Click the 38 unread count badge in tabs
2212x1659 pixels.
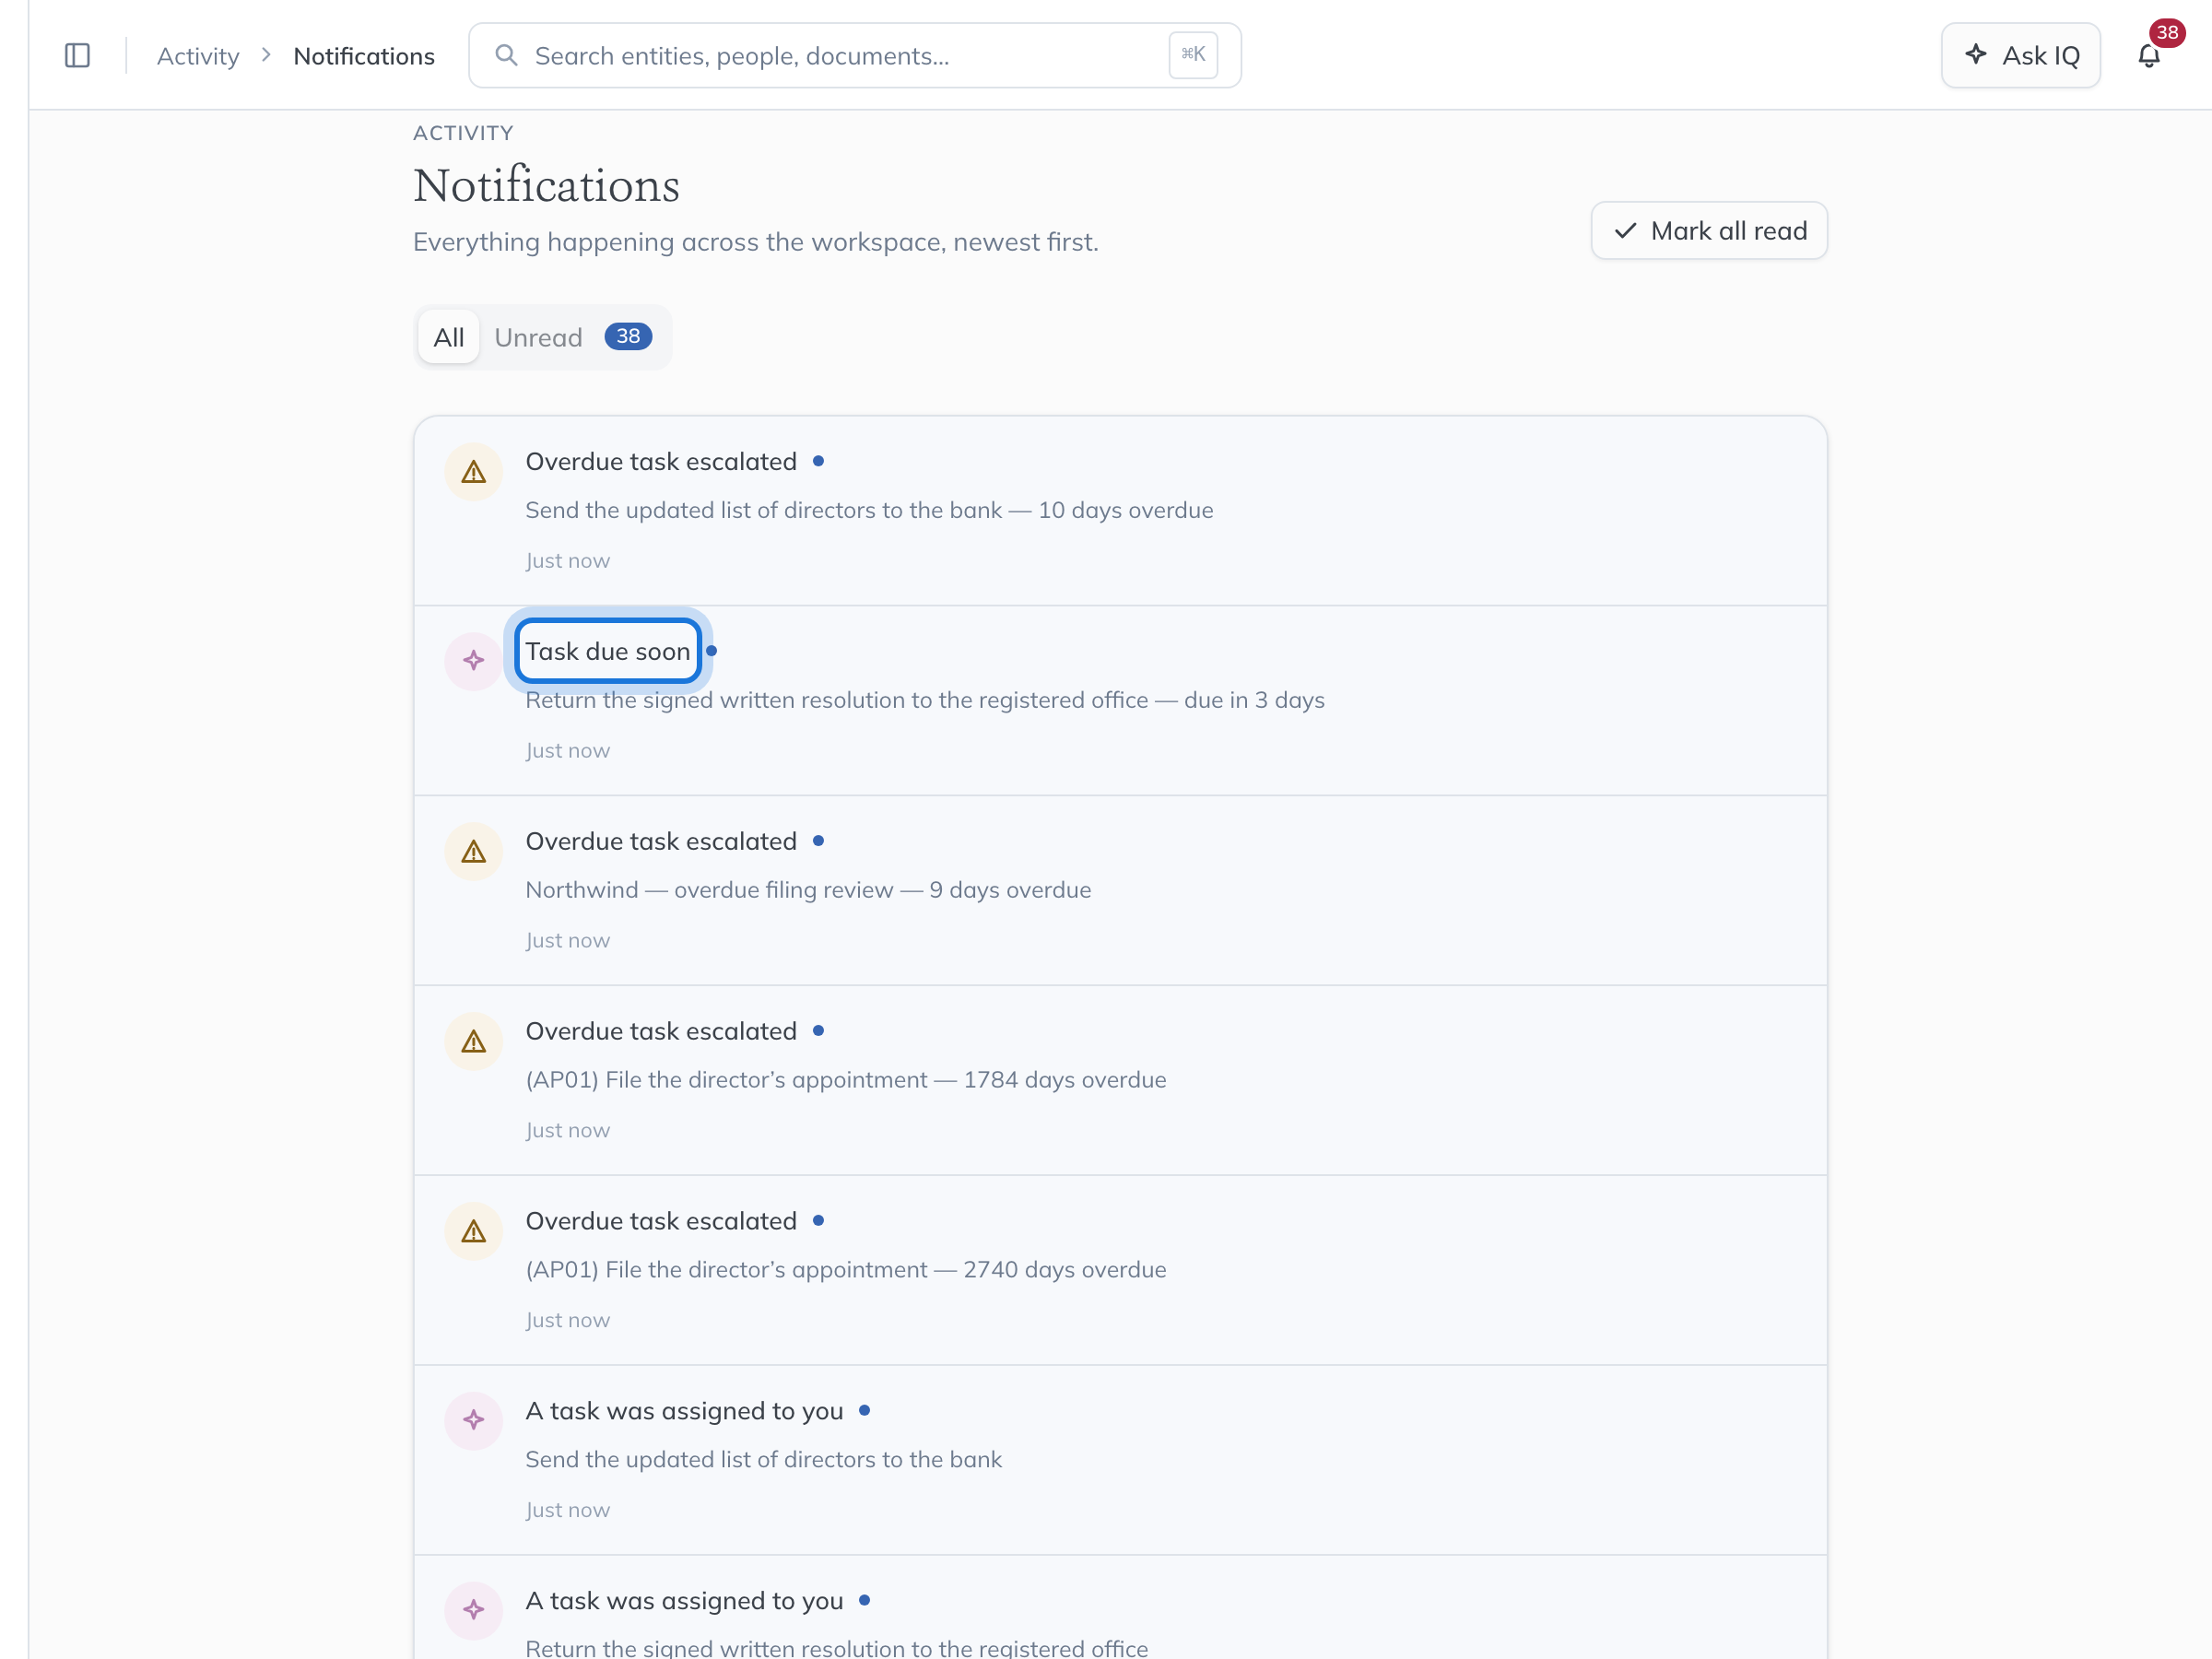pyautogui.click(x=628, y=337)
